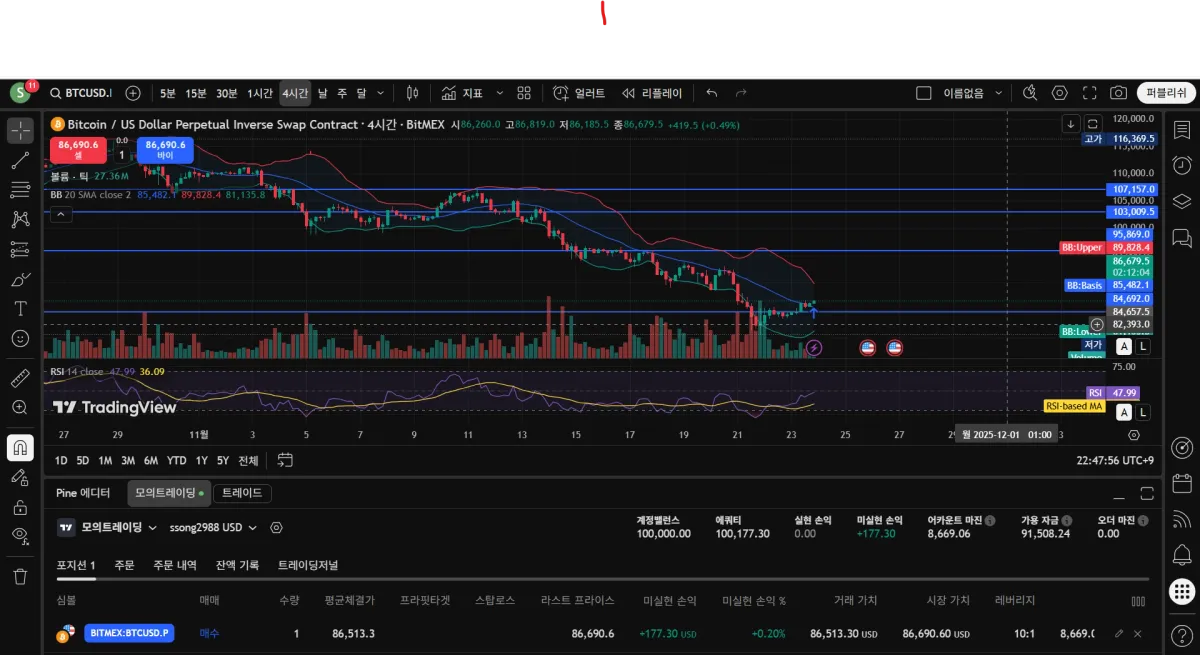Click the red 셀 sell button
This screenshot has height=655, width=1200.
coord(78,150)
